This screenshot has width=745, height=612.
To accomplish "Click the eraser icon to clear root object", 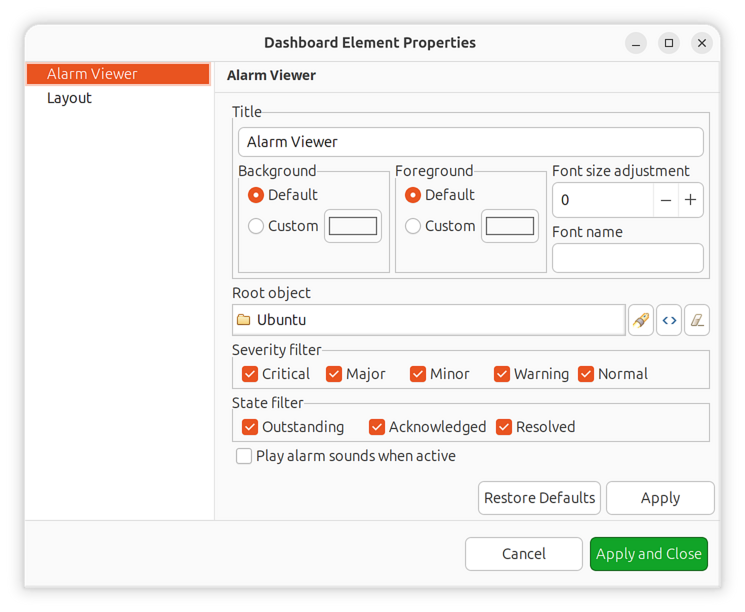I will (x=697, y=320).
